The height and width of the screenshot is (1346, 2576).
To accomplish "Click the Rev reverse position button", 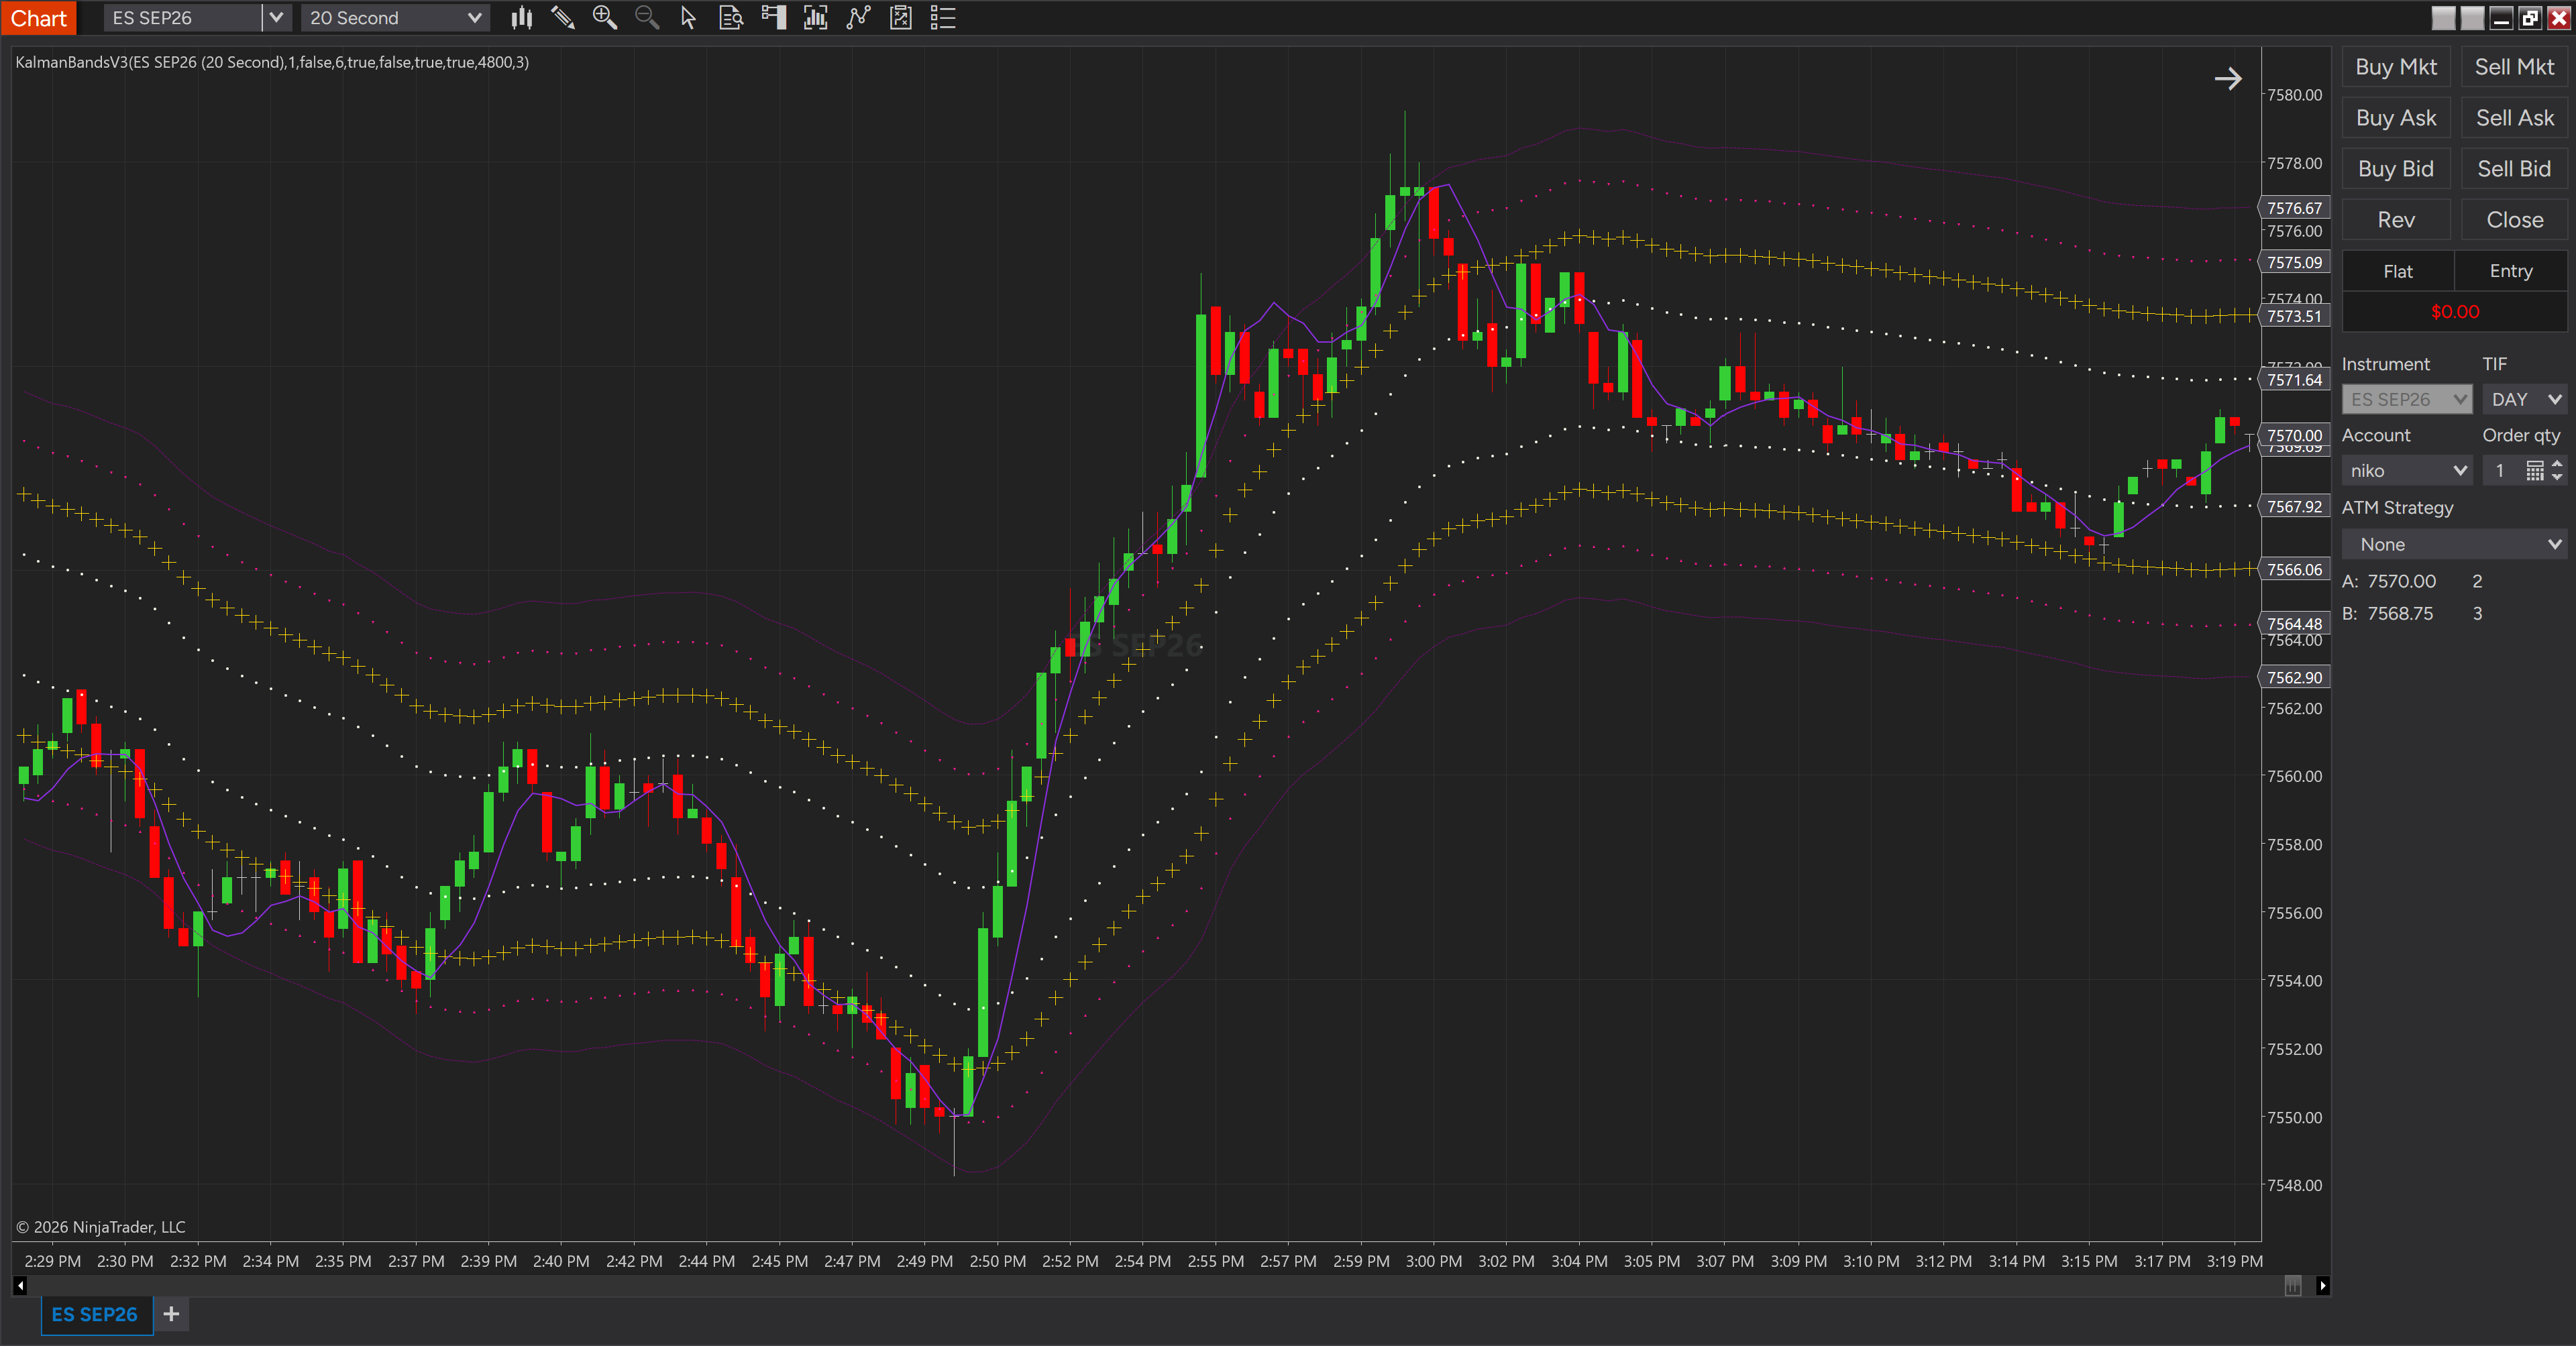I will click(2396, 220).
